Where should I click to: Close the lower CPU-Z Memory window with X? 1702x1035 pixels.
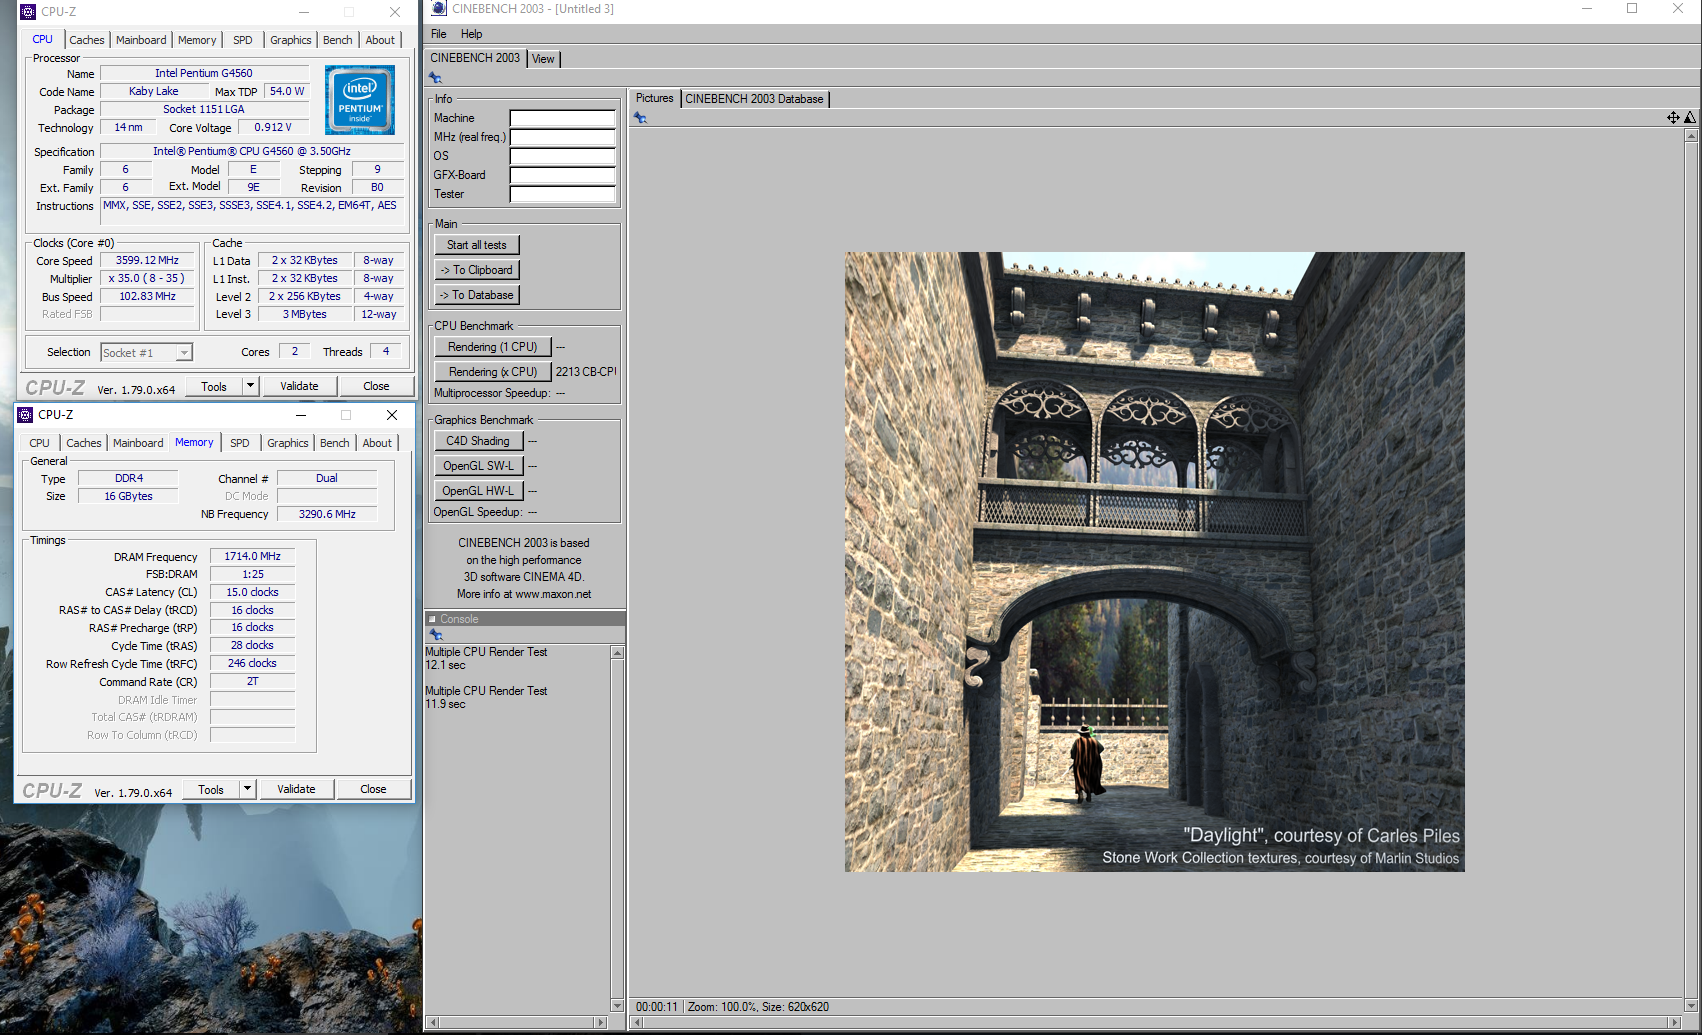[x=392, y=415]
